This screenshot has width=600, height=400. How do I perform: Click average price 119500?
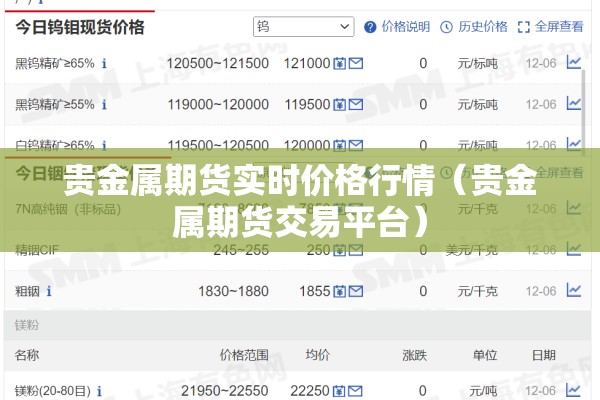point(307,104)
